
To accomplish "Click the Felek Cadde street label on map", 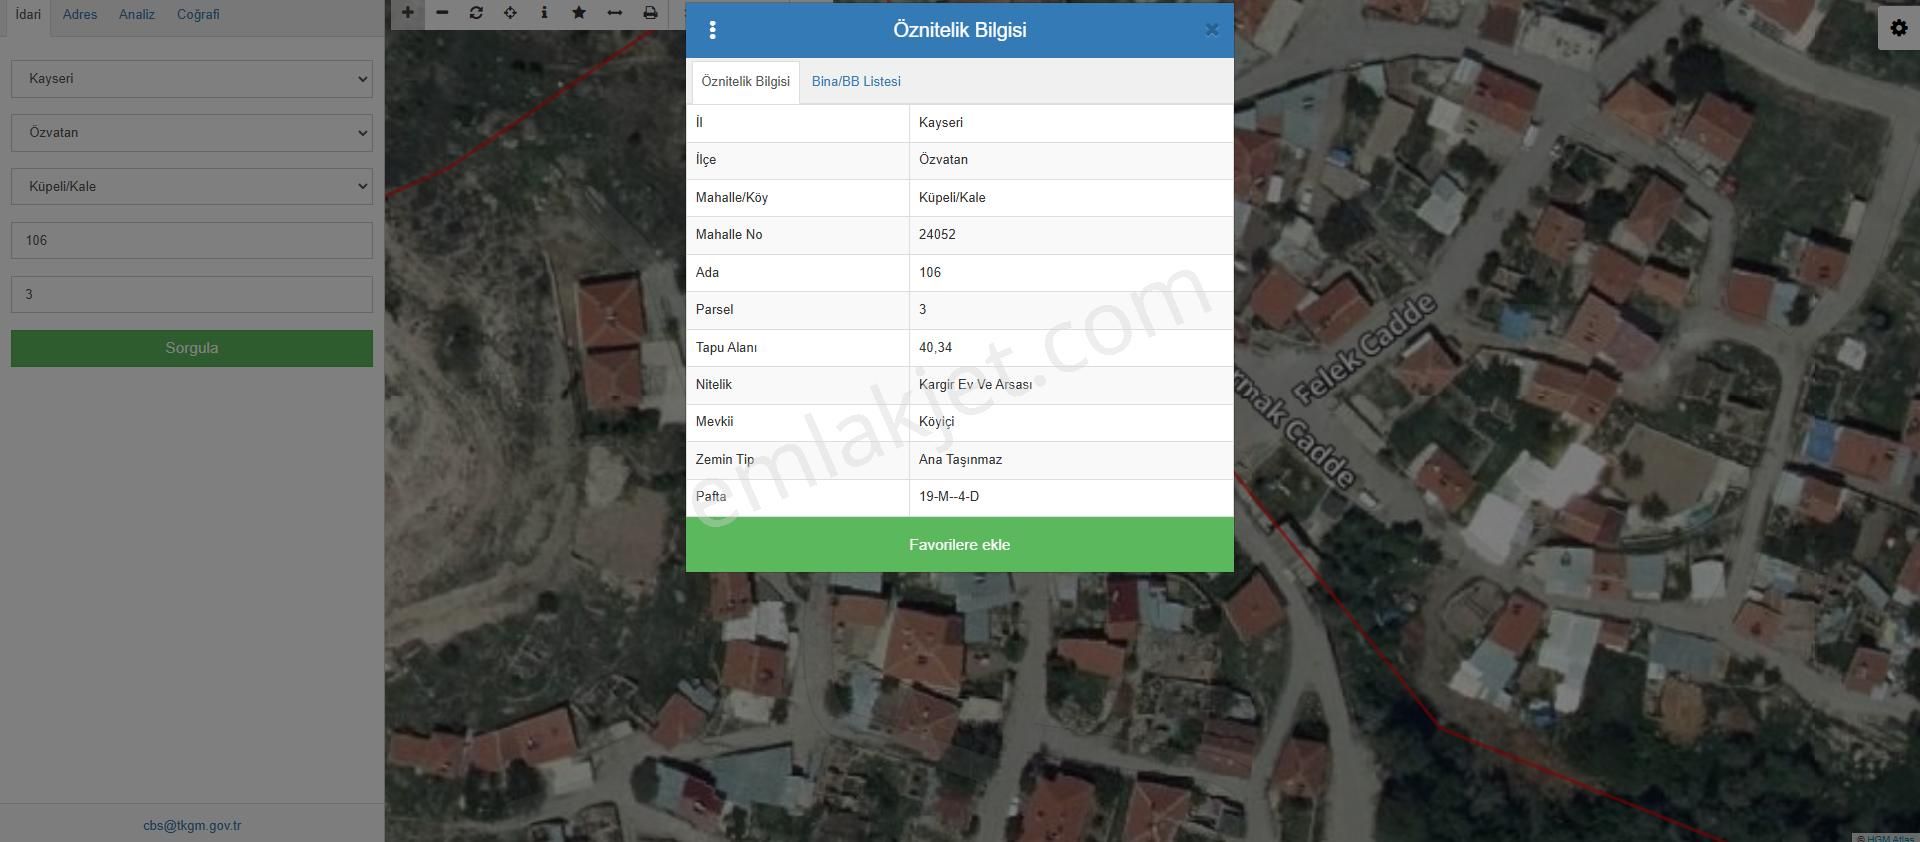I will (x=1365, y=349).
